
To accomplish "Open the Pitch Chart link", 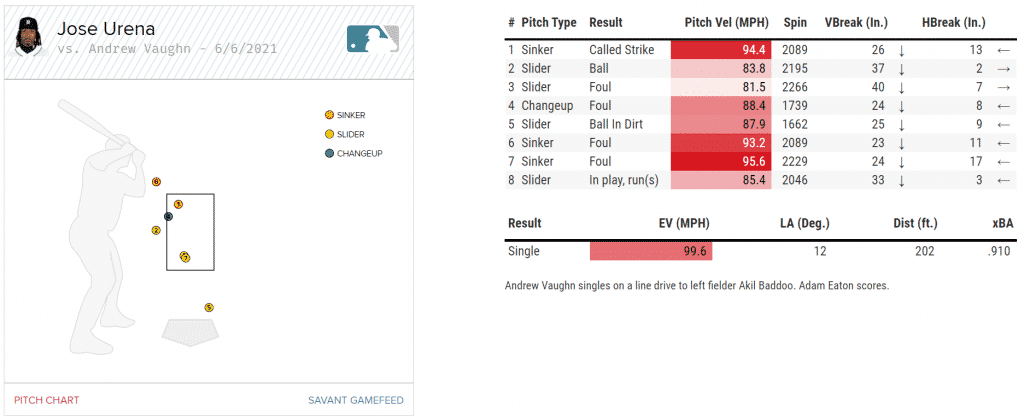I will click(x=39, y=400).
